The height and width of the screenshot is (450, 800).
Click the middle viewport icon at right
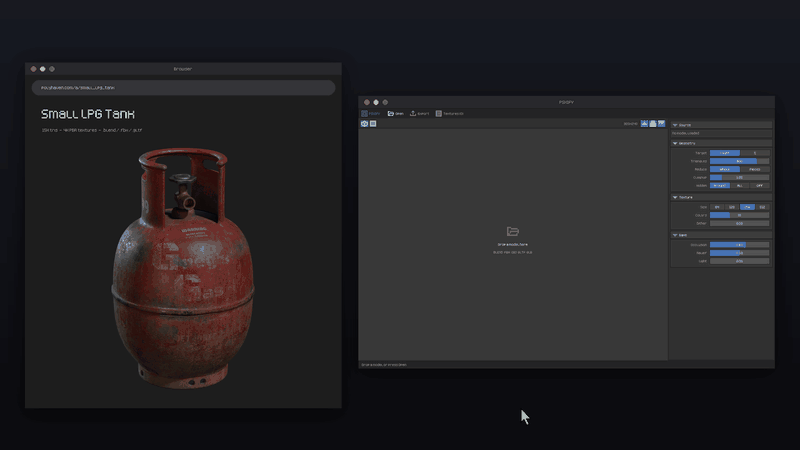pos(653,123)
